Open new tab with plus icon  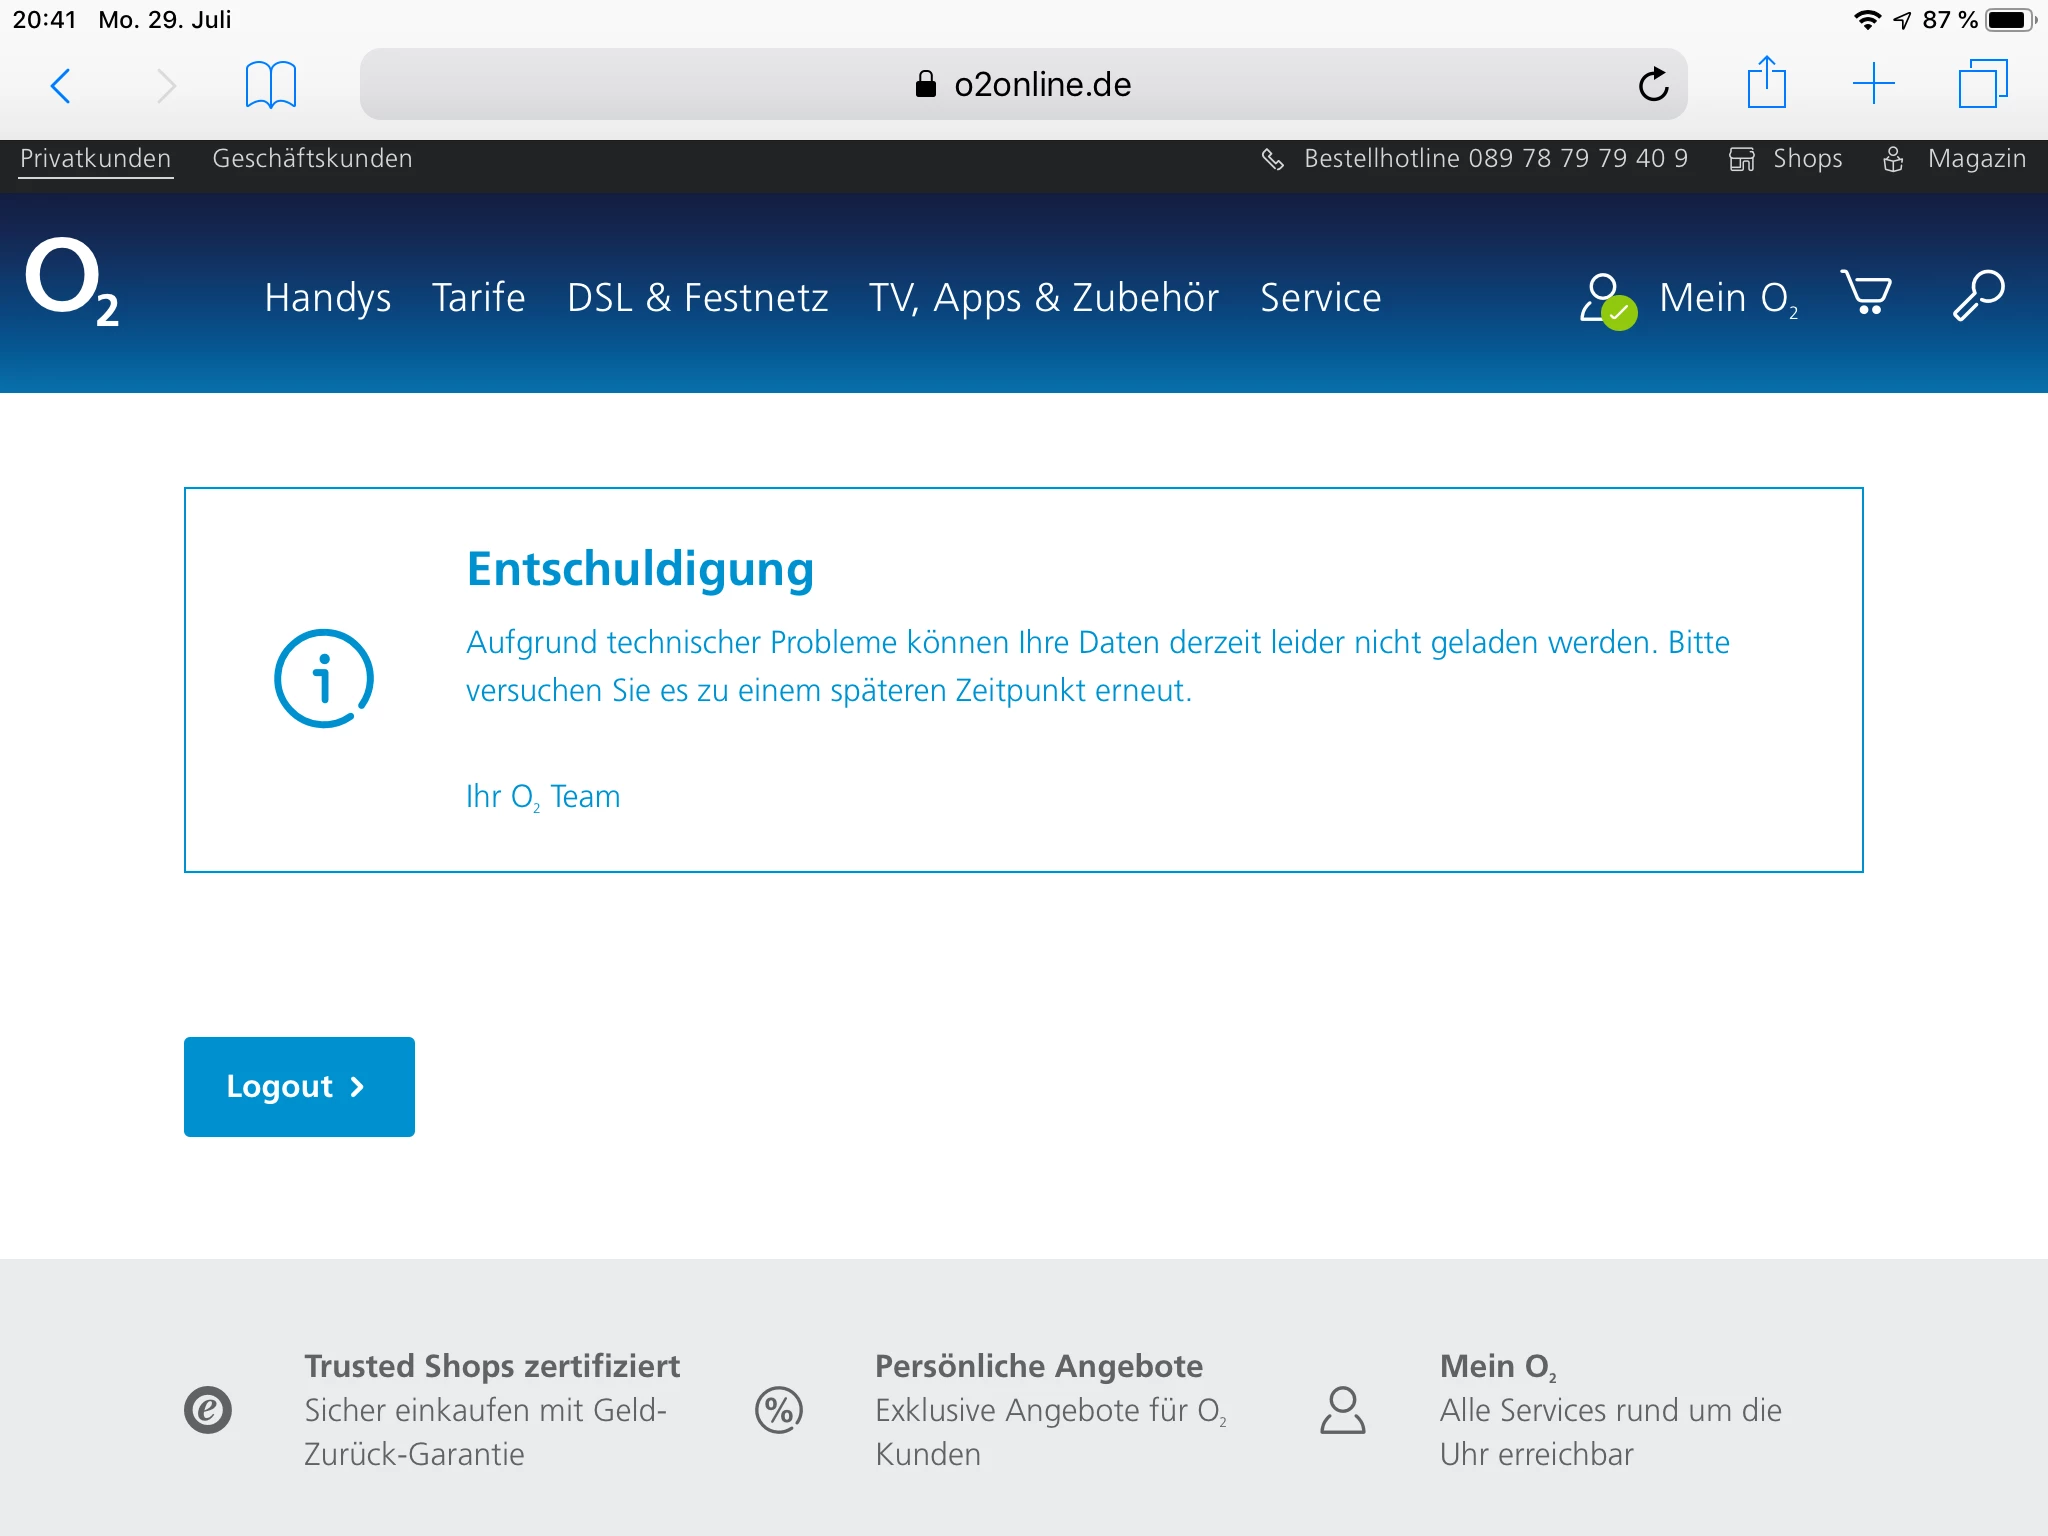(x=1873, y=84)
